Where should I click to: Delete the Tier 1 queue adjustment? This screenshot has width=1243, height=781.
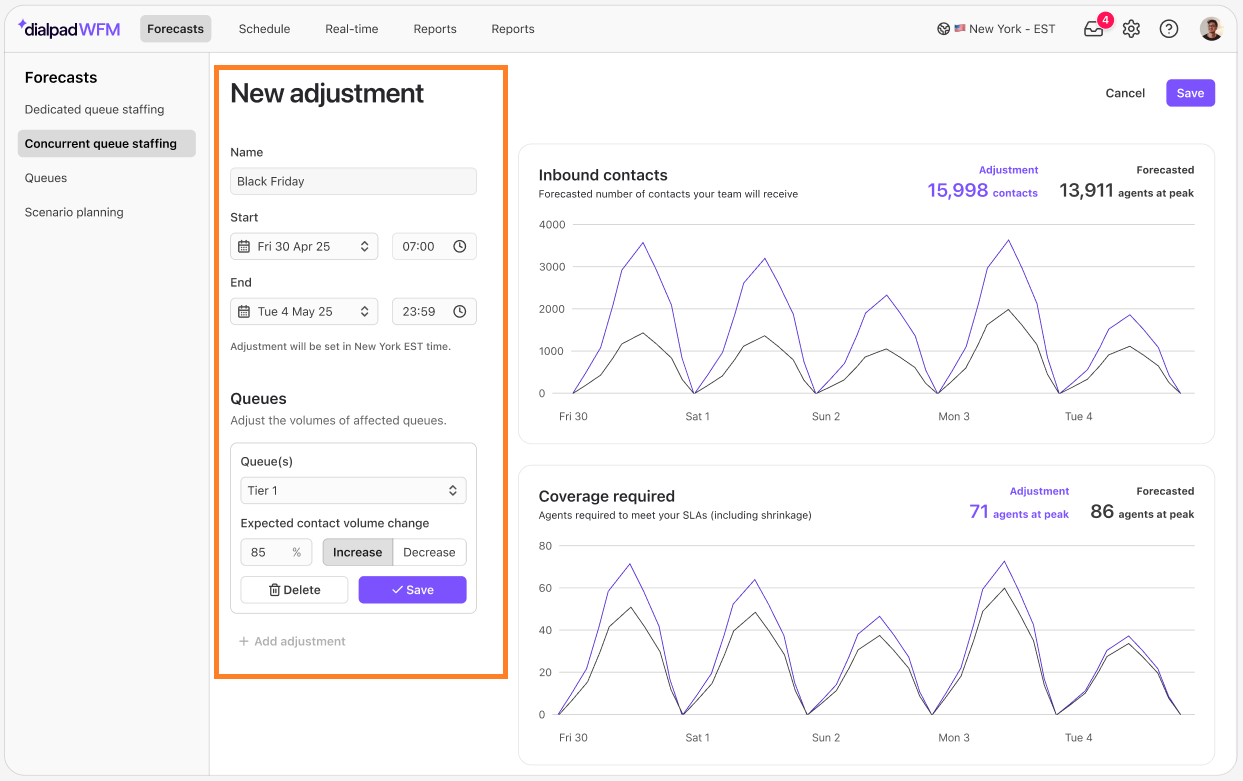pos(295,590)
